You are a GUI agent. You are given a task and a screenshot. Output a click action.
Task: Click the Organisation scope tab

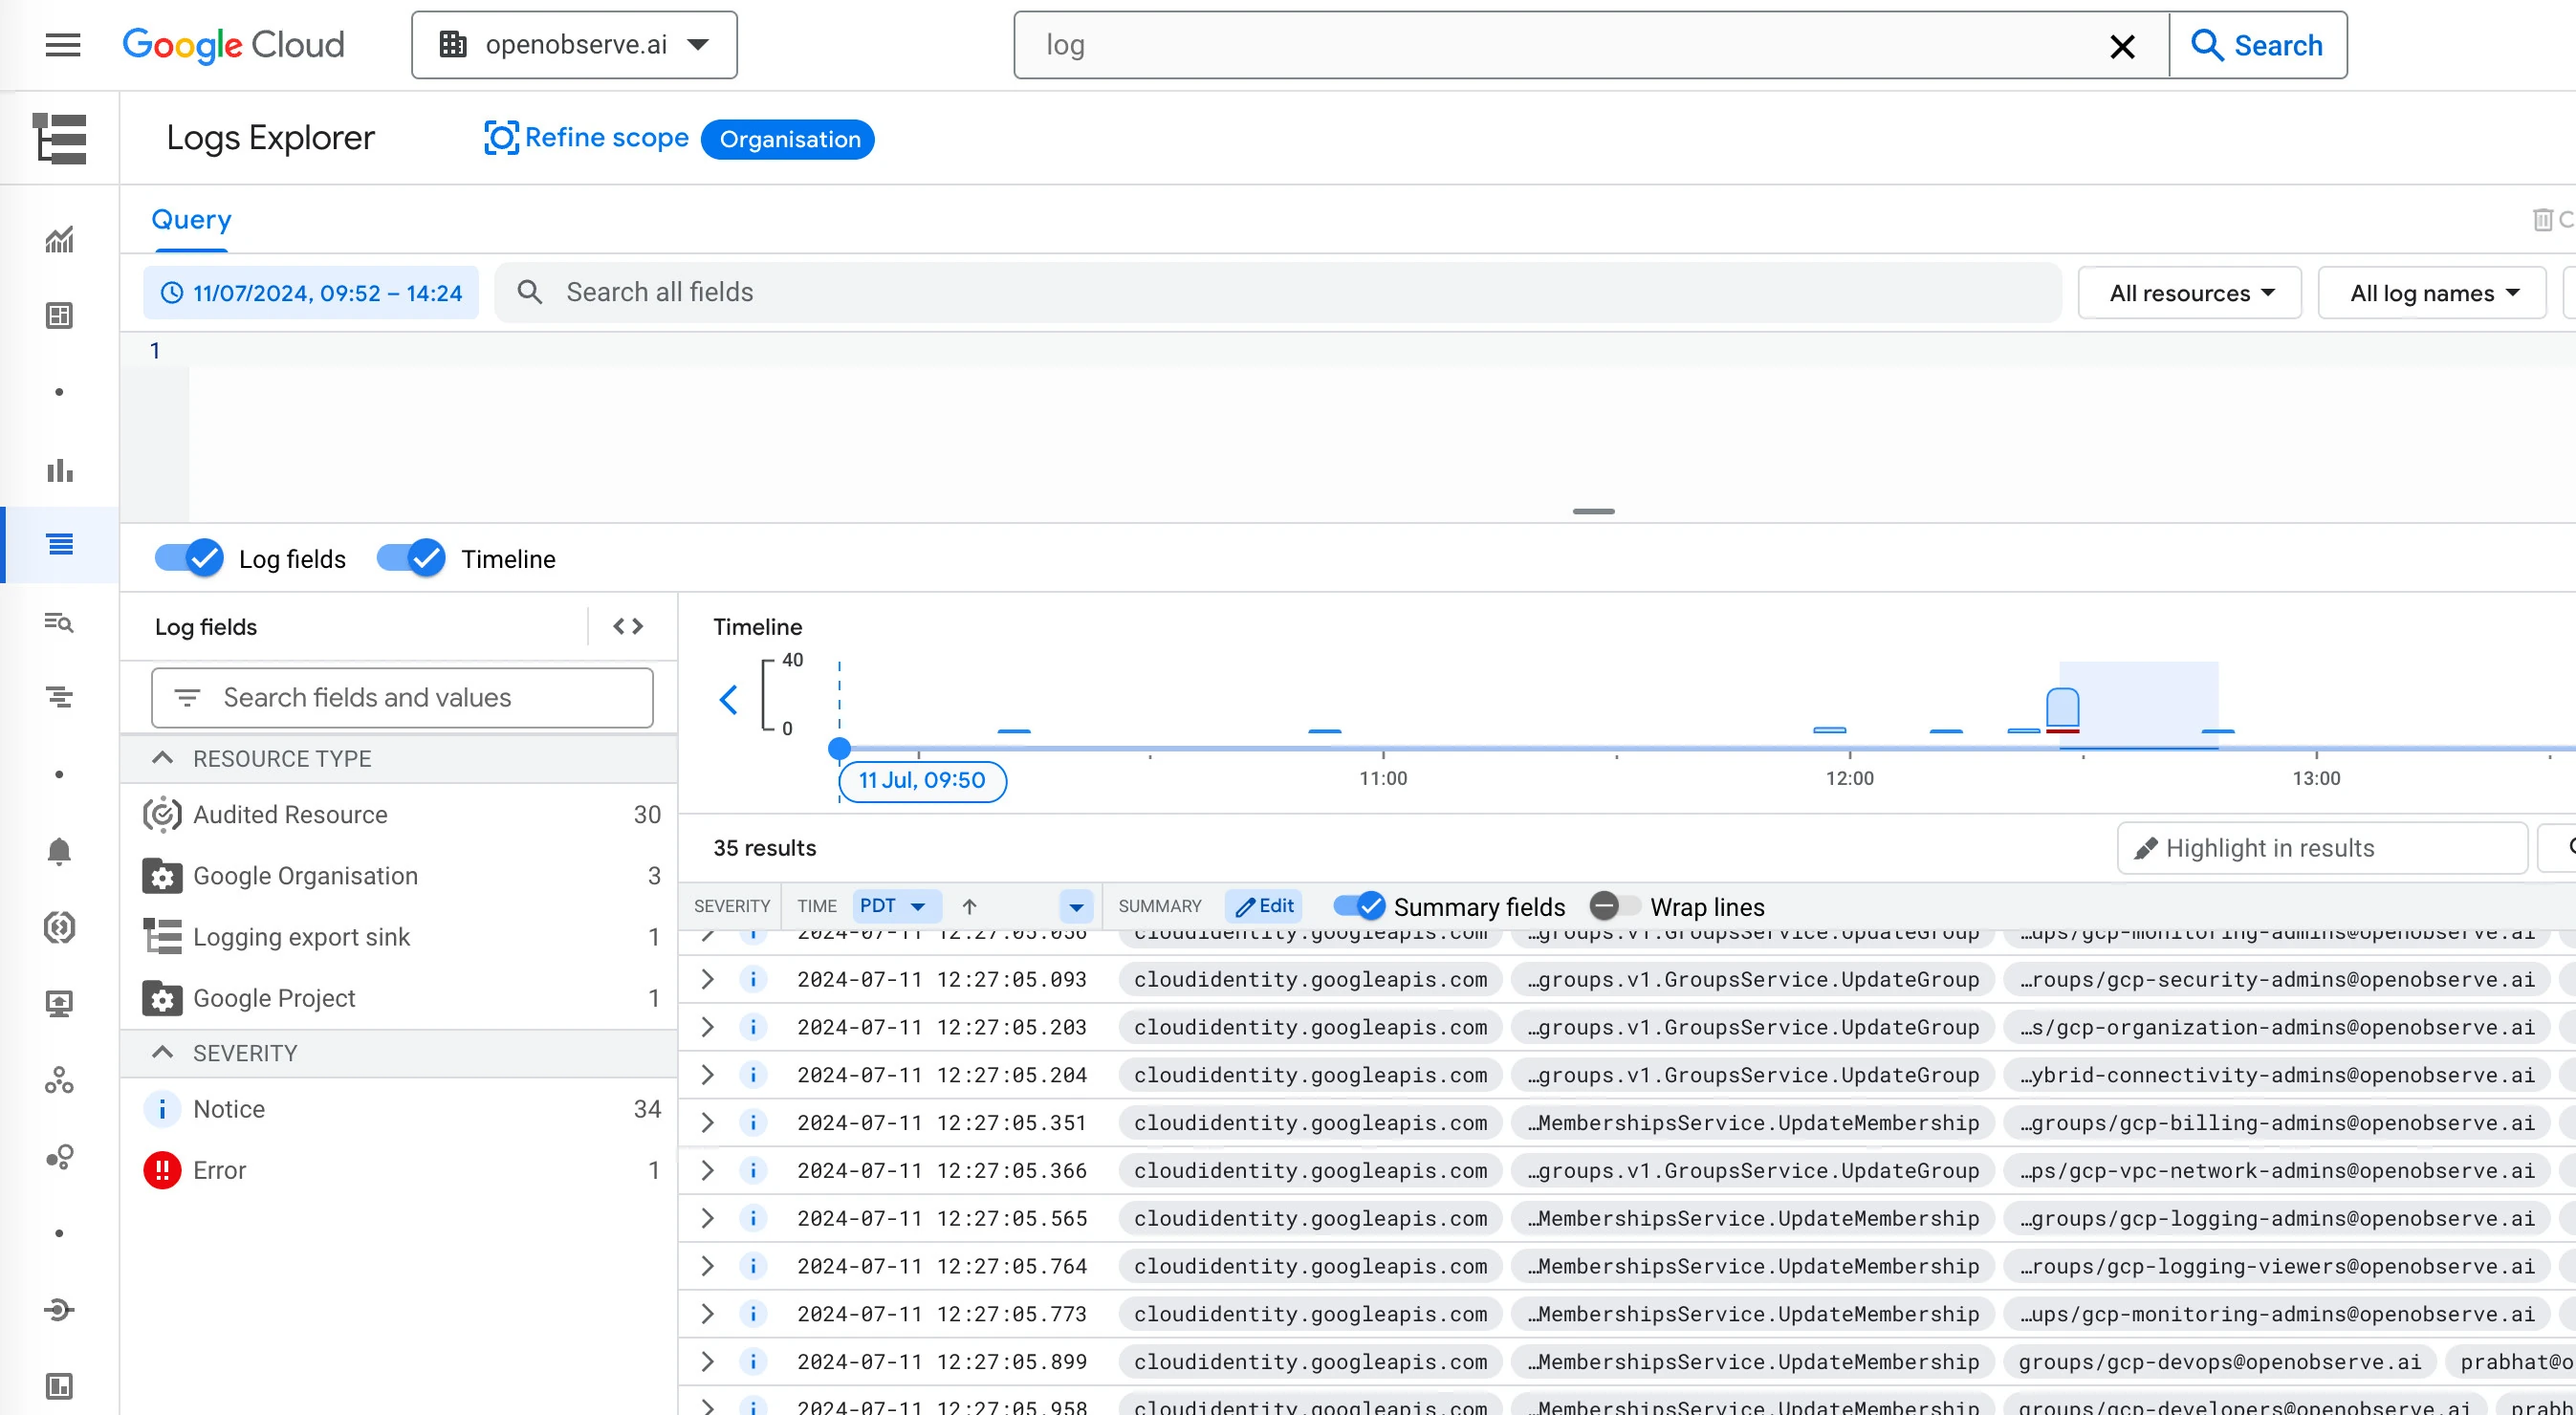[790, 140]
